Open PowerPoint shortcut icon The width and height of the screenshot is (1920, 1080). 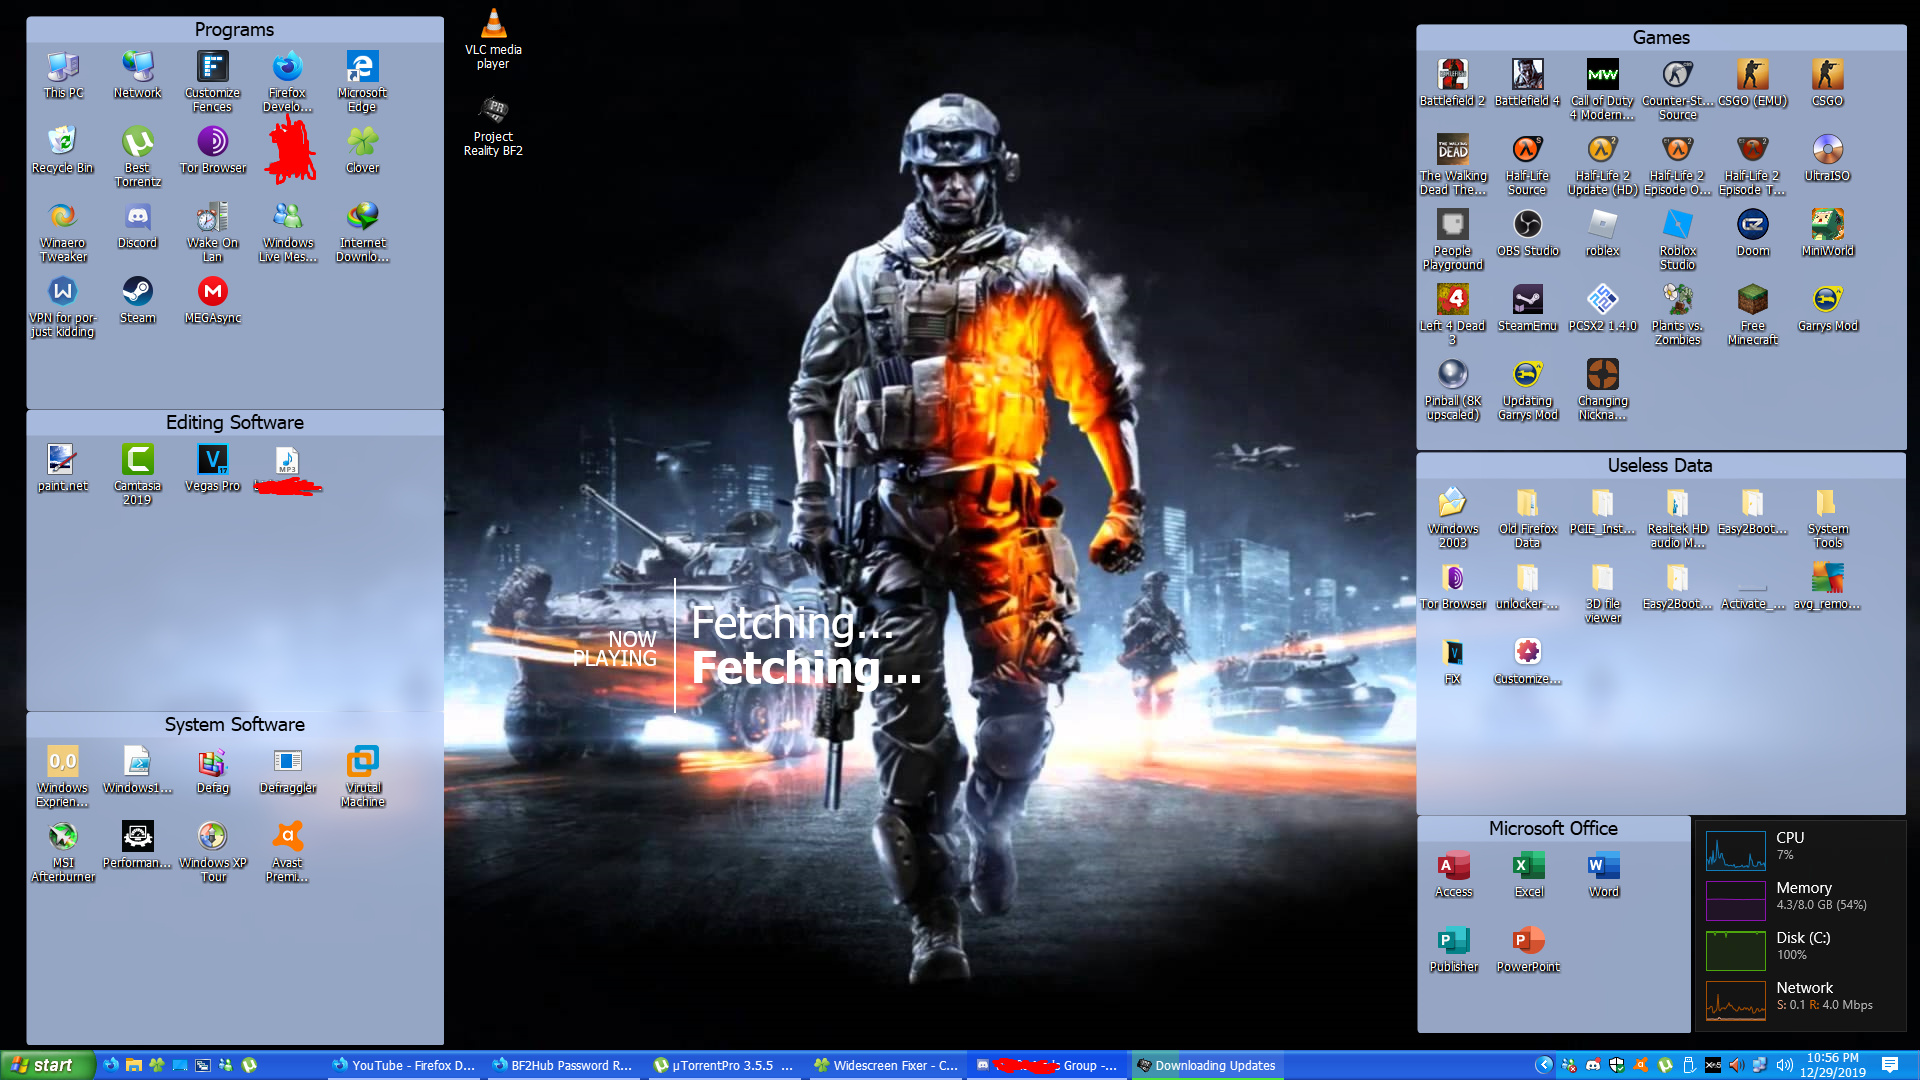tap(1529, 949)
